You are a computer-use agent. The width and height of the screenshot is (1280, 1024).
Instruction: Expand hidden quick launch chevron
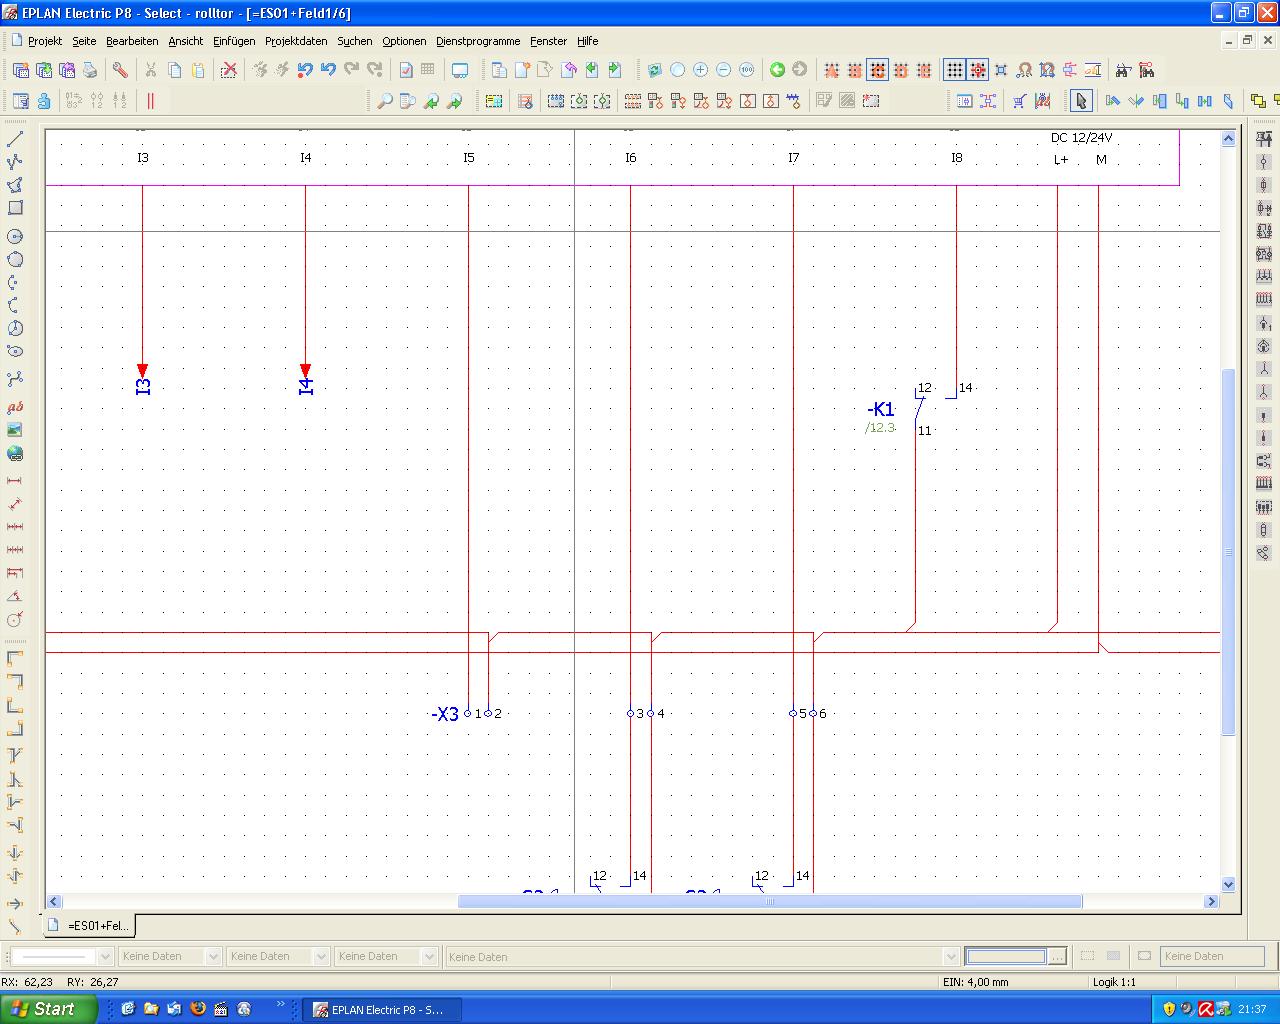(x=281, y=1004)
